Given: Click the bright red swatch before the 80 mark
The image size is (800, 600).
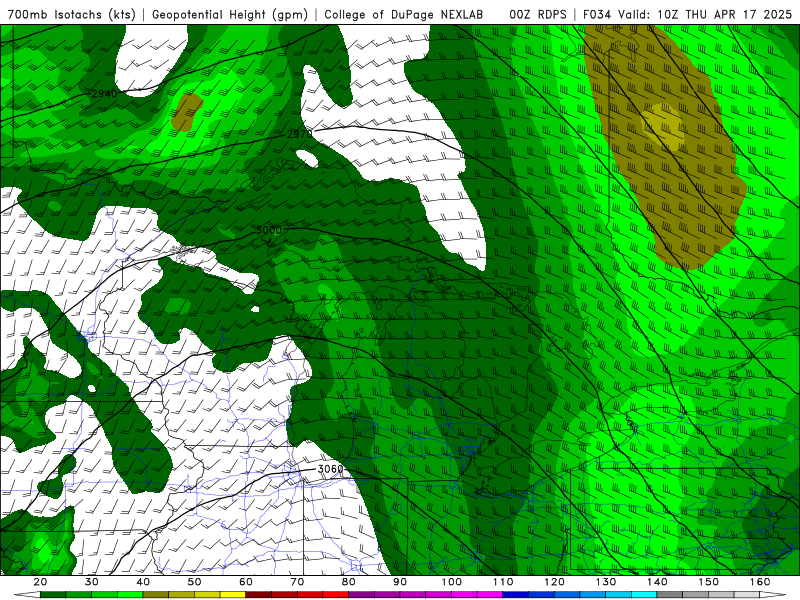Looking at the screenshot, I should tap(335, 595).
